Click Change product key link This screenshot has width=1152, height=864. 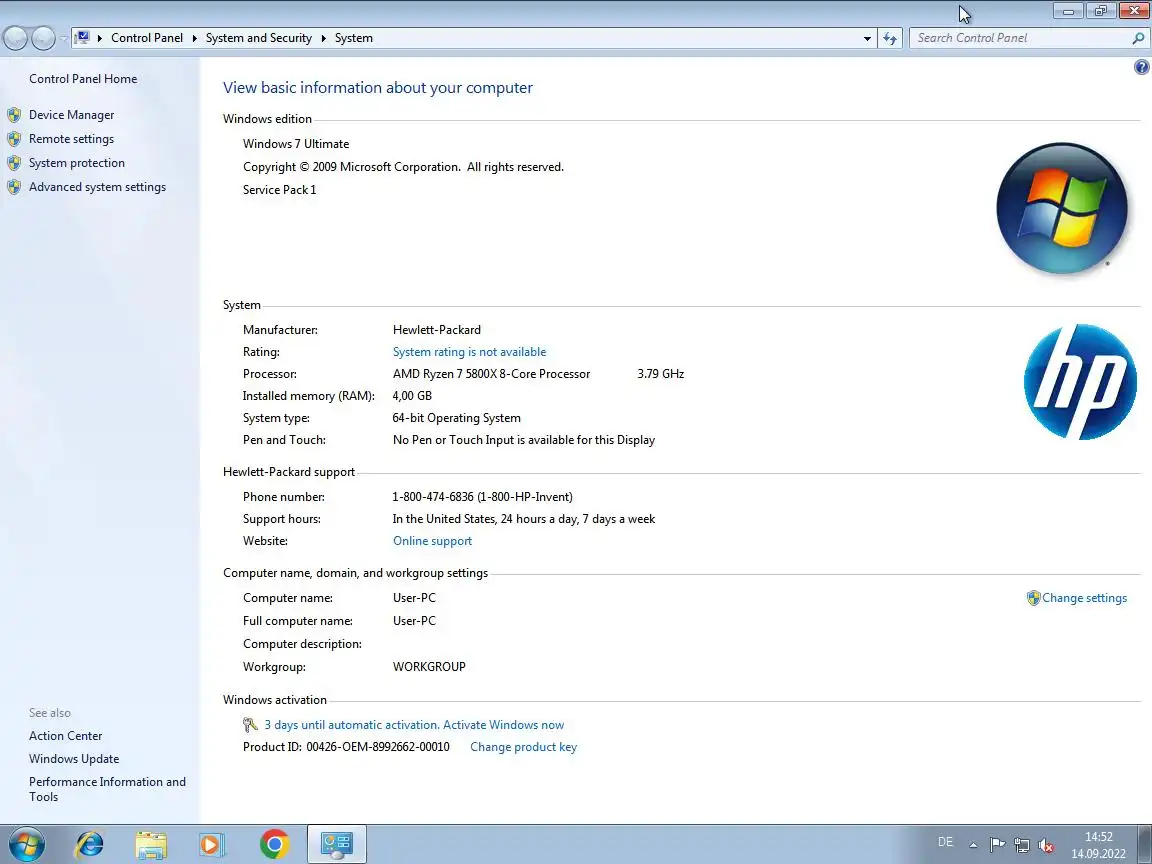(523, 747)
